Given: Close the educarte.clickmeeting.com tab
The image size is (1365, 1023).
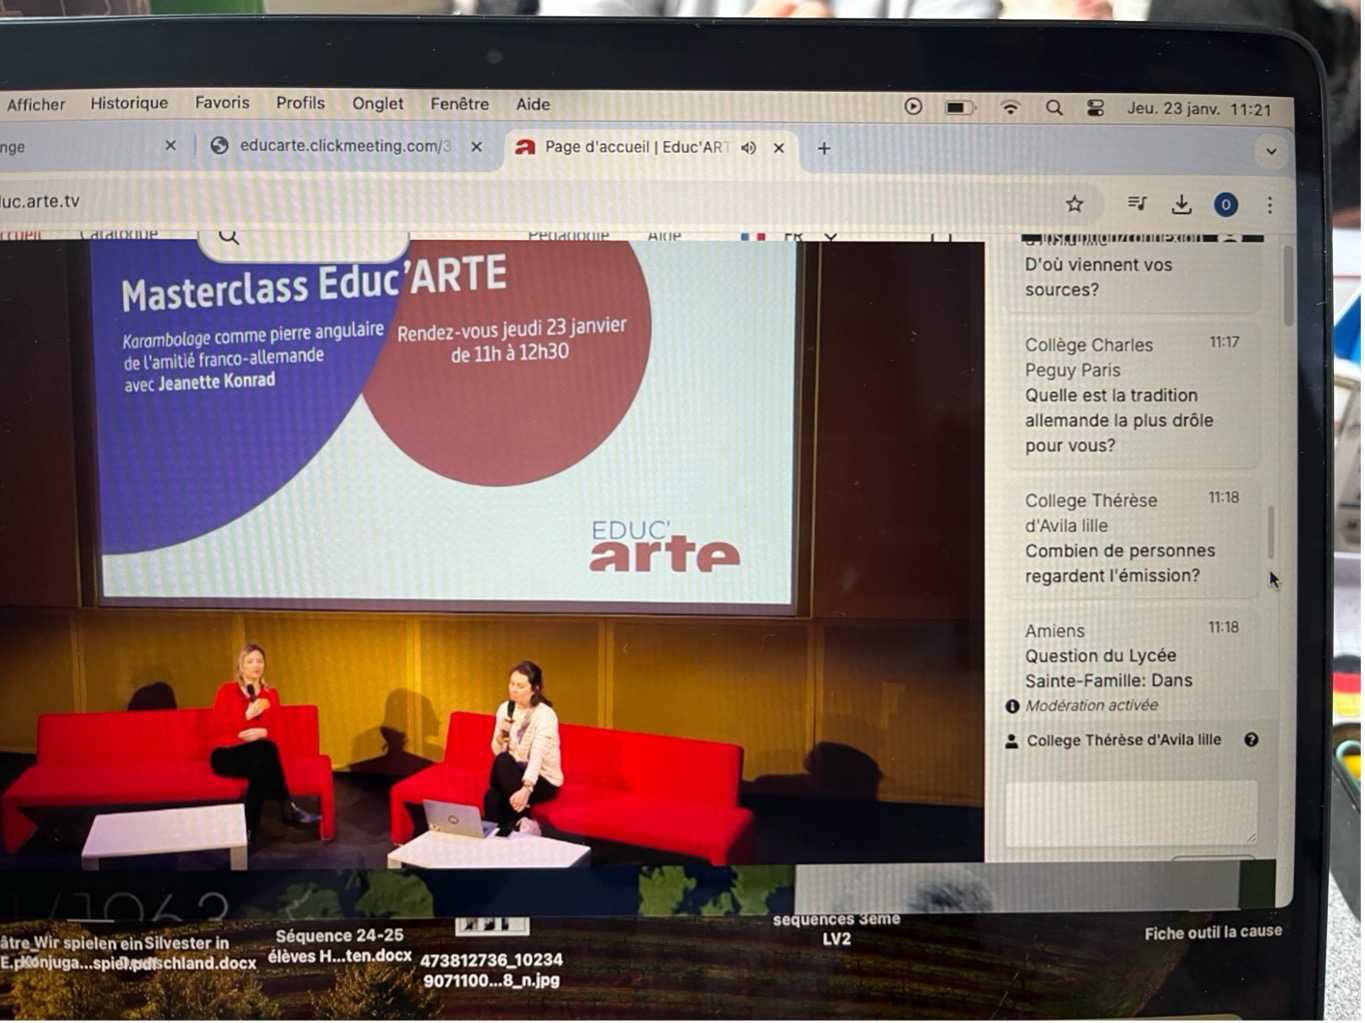Looking at the screenshot, I should coord(477,146).
